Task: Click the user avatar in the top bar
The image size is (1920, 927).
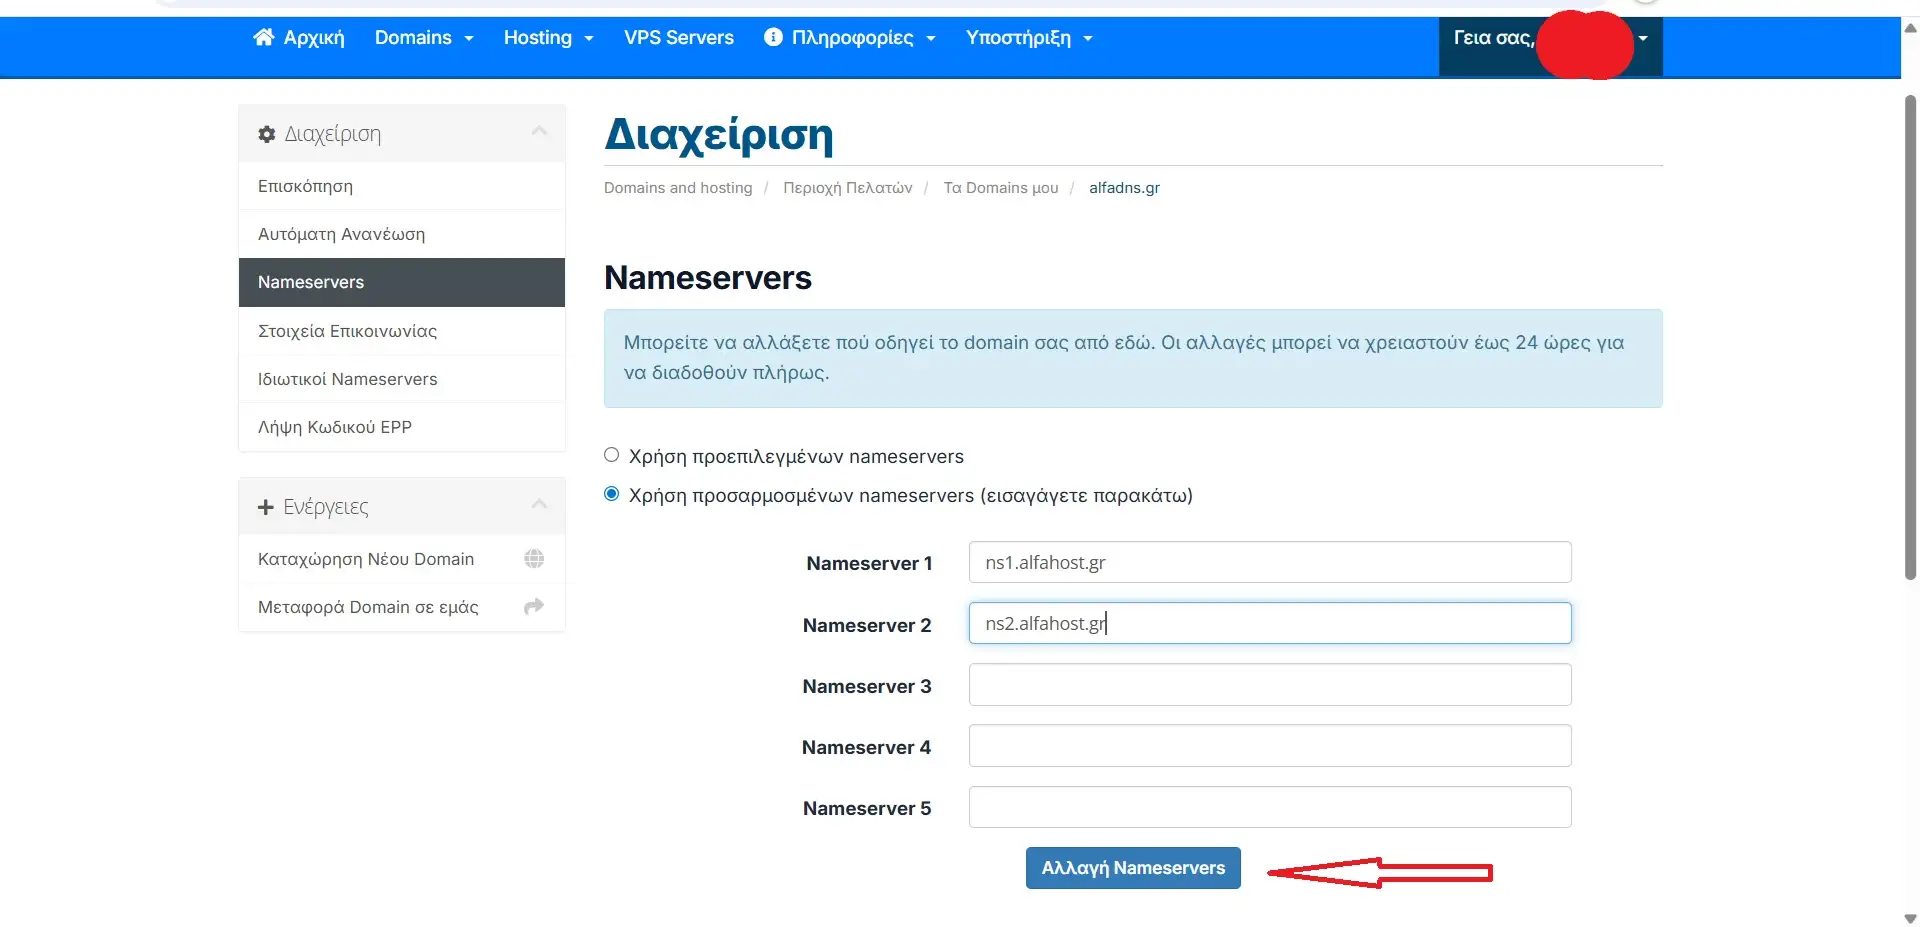Action: [x=1584, y=45]
